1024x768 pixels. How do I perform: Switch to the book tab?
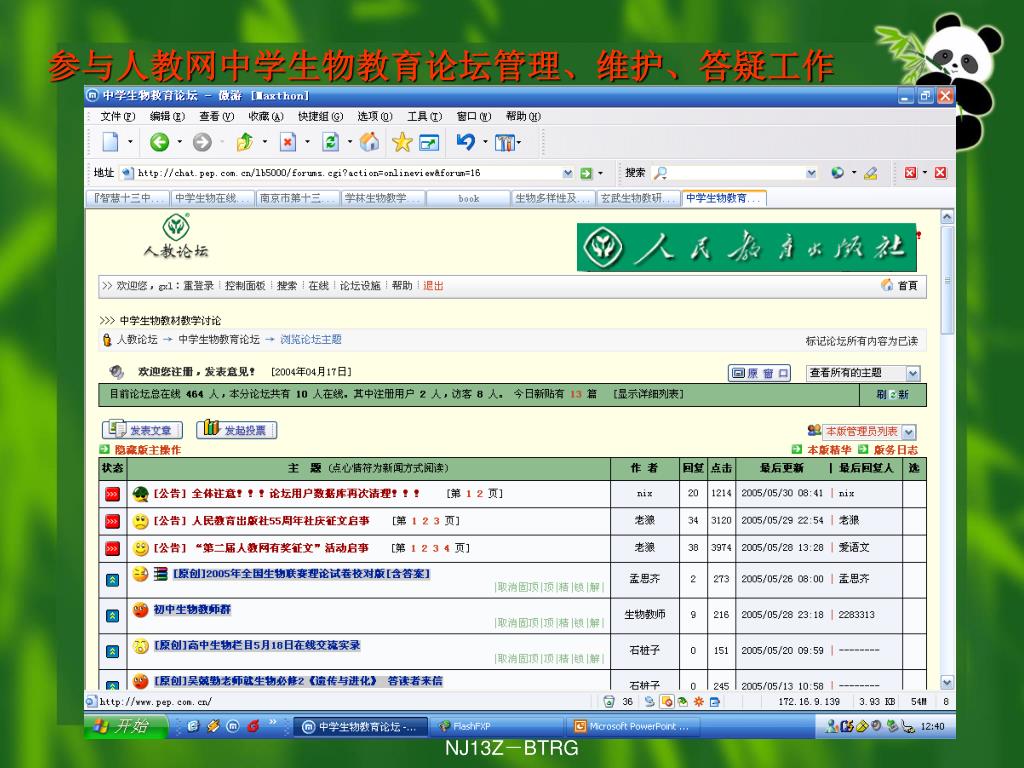(468, 198)
